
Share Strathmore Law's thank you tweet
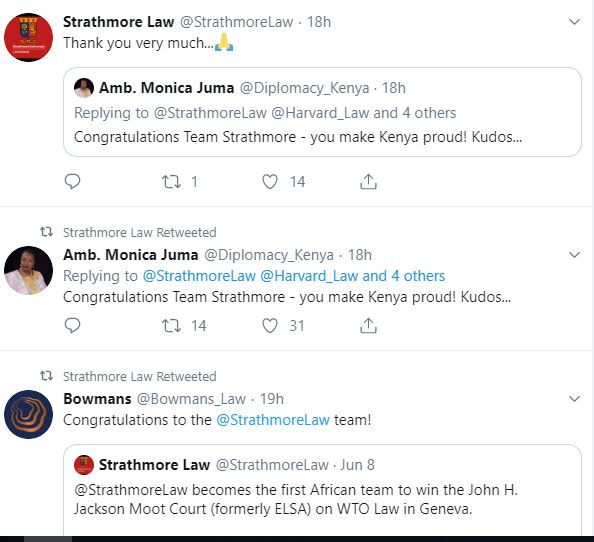(368, 181)
